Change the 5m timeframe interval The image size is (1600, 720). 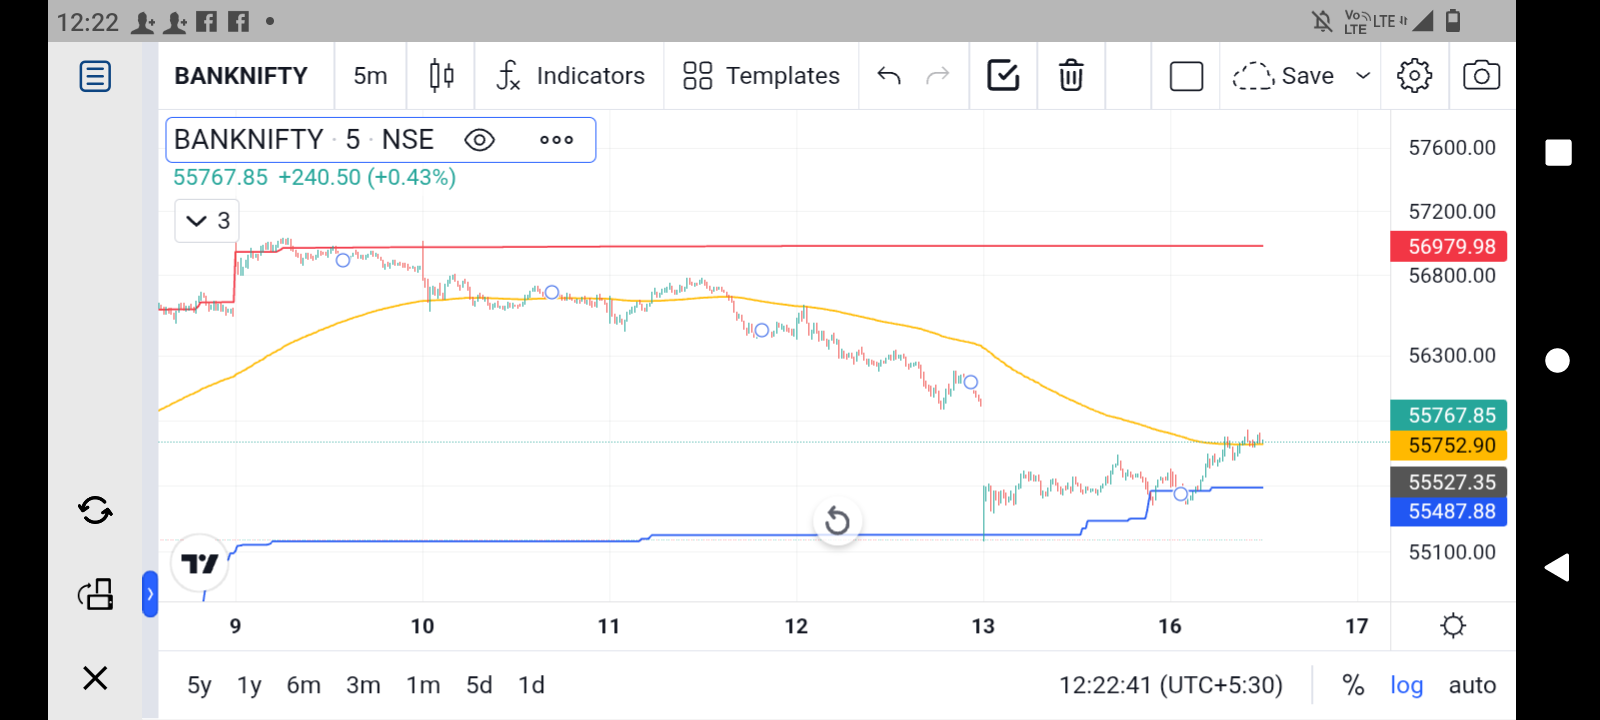pos(370,76)
